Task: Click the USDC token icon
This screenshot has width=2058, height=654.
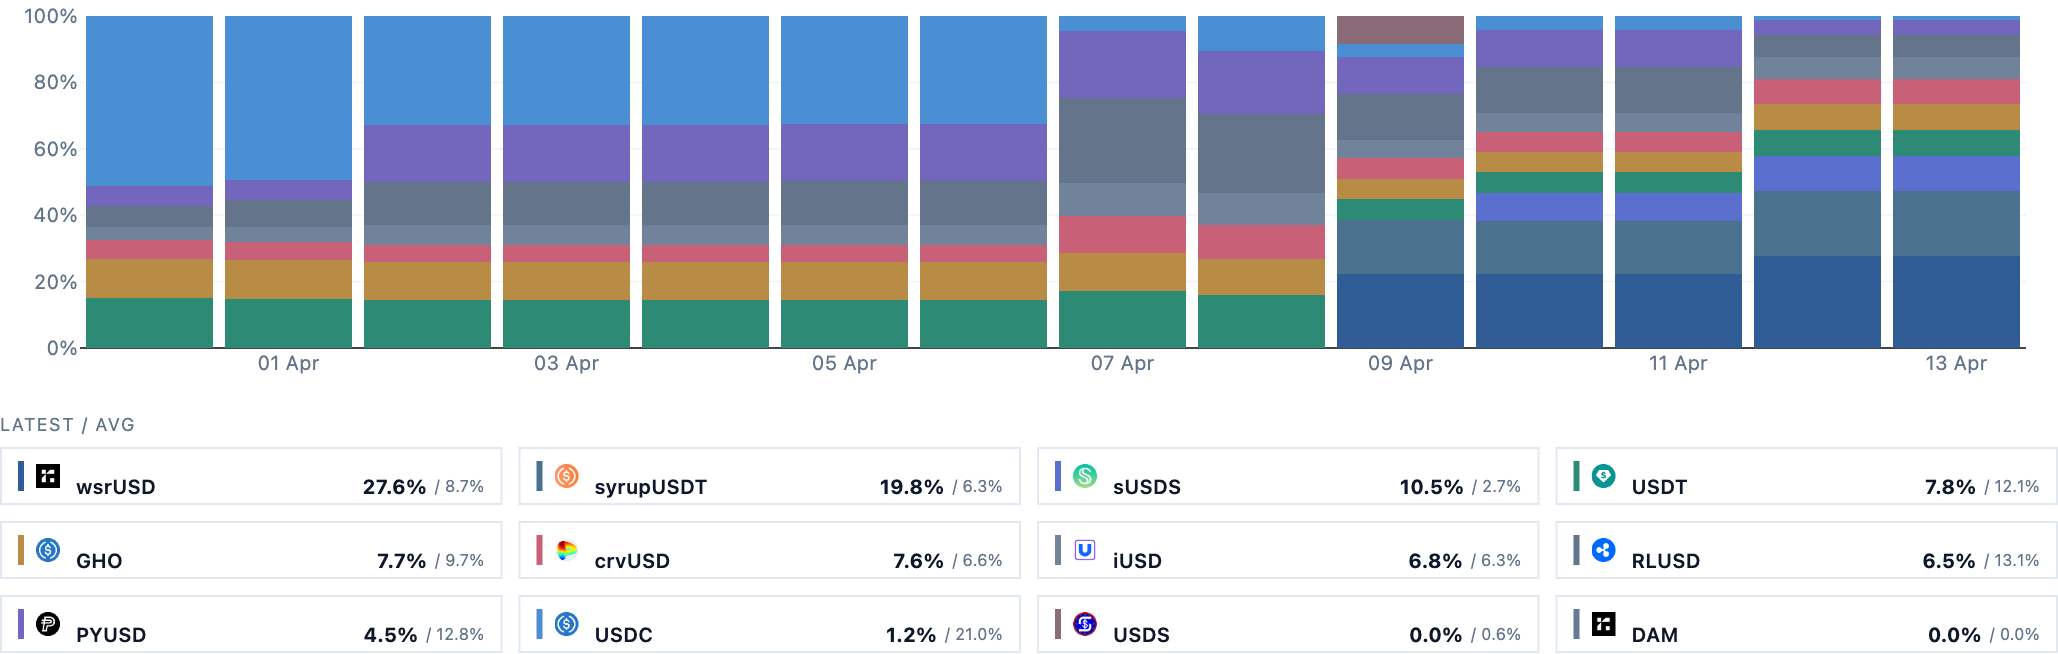Action: tap(566, 624)
